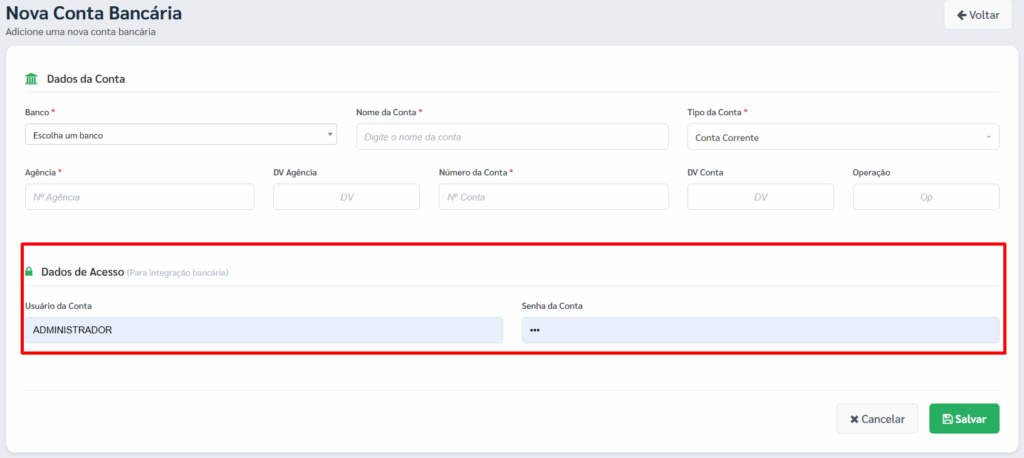The width and height of the screenshot is (1024, 458).
Task: Click the Nova Conta Bancária page heading
Action: pyautogui.click(x=94, y=14)
